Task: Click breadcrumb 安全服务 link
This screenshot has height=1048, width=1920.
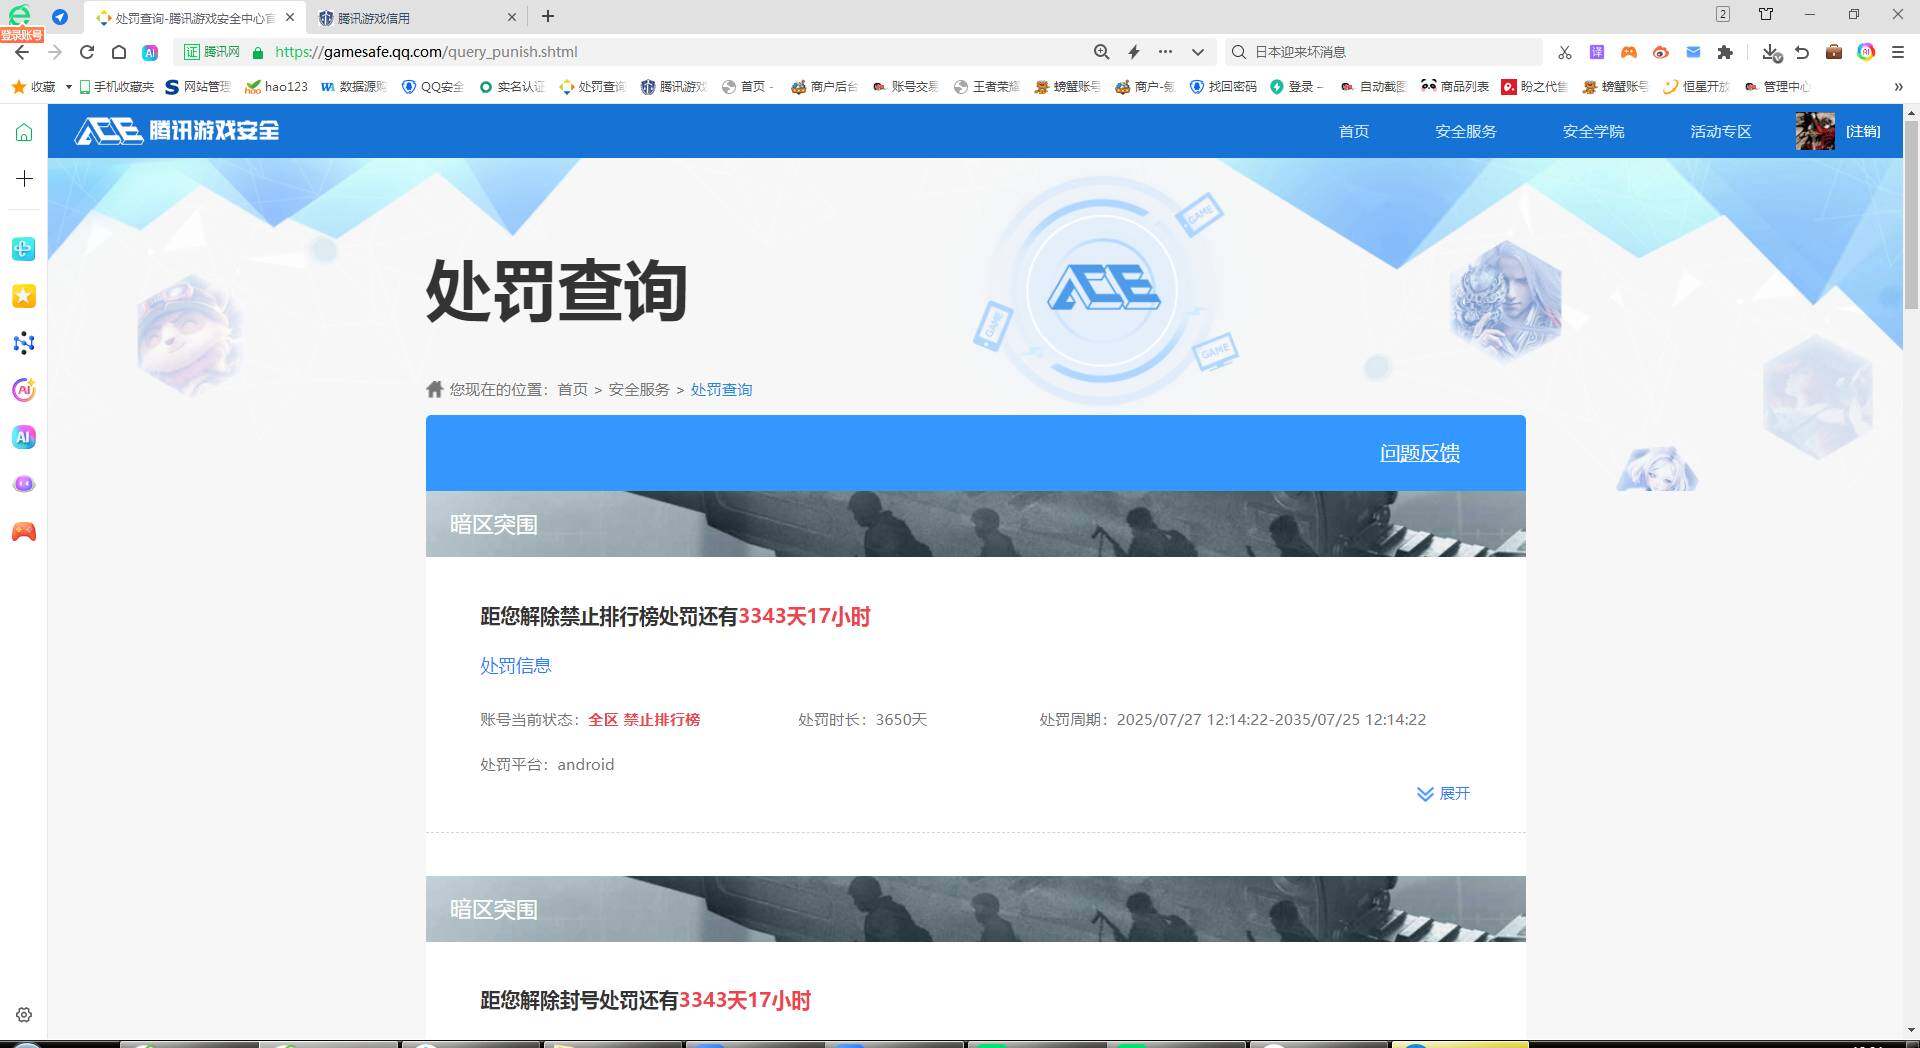Action: click(x=639, y=389)
